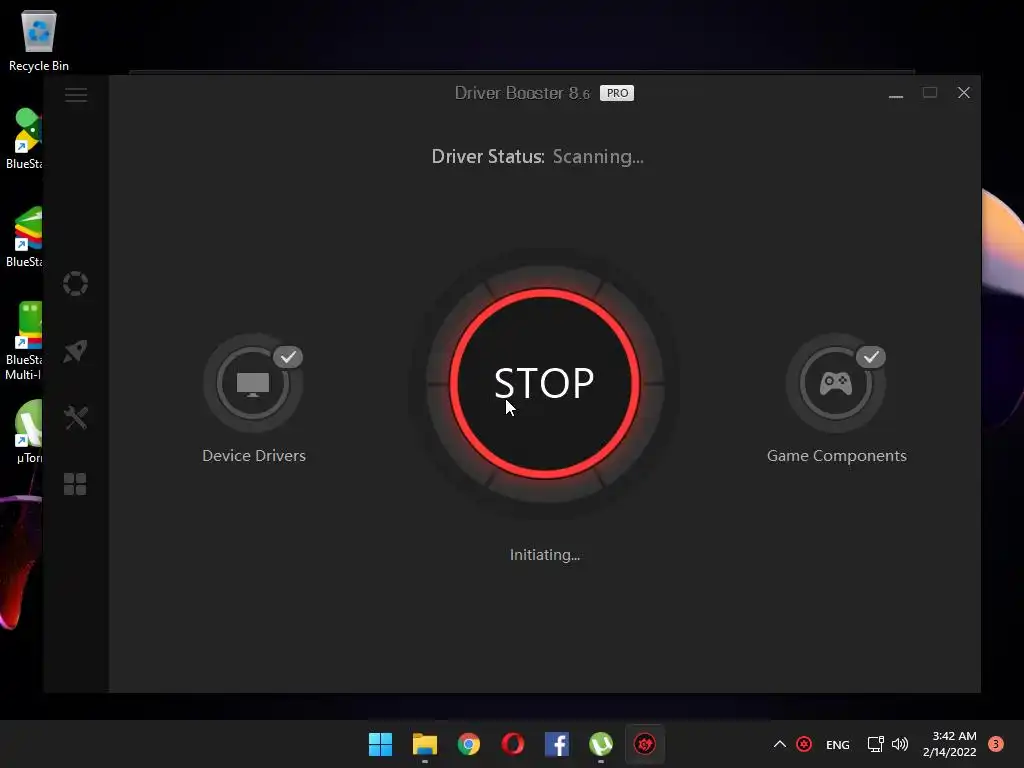
Task: Select the Device Drivers monitor icon
Action: [x=253, y=383]
